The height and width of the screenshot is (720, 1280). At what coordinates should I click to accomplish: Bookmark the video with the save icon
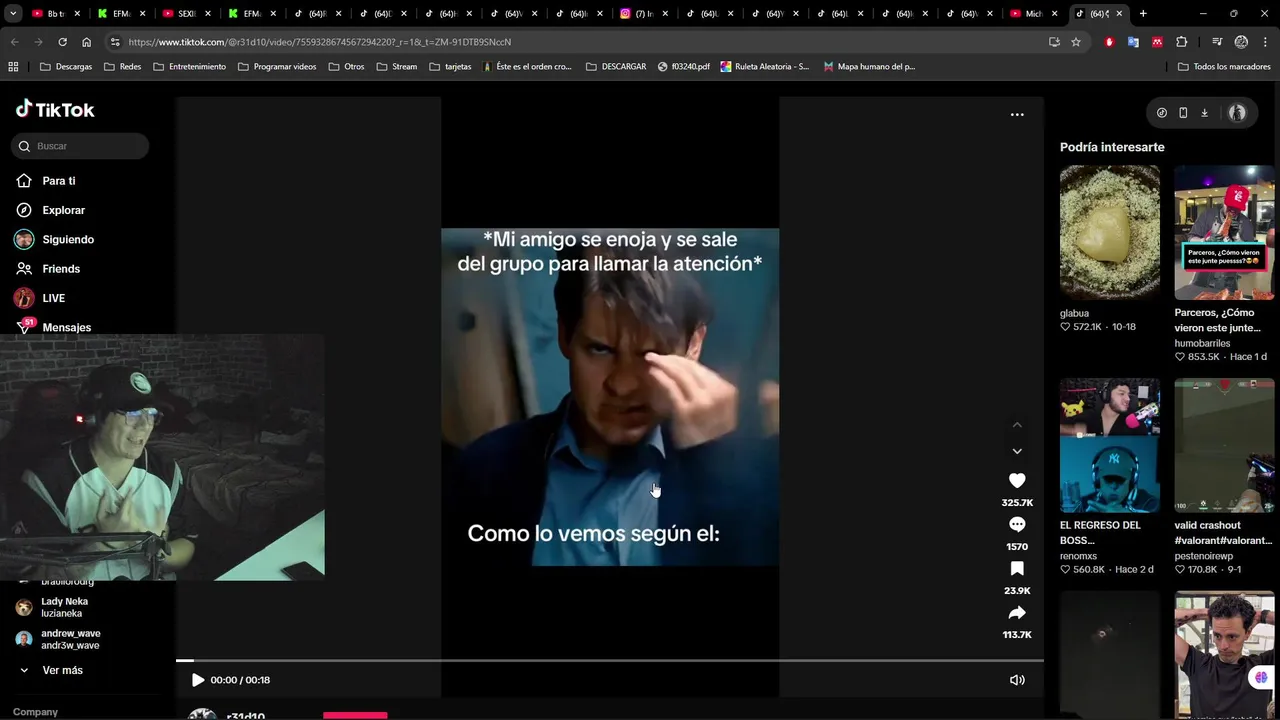[x=1017, y=569]
